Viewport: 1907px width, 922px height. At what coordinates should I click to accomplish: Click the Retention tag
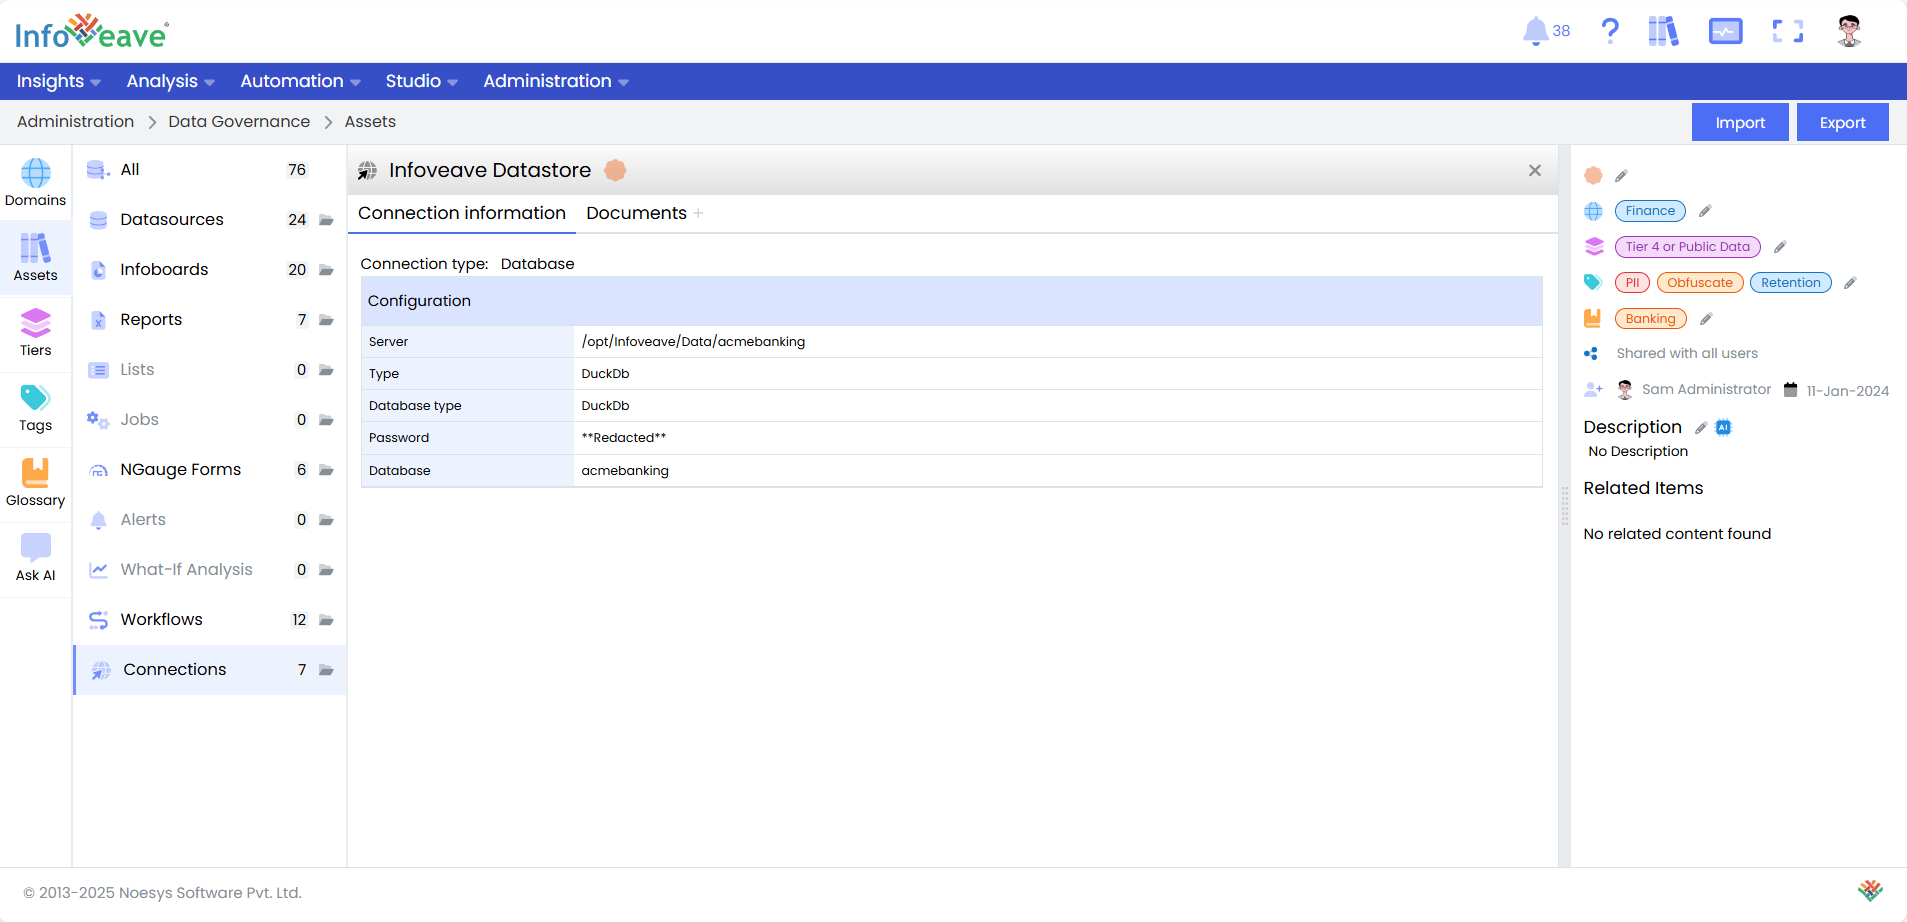1790,283
